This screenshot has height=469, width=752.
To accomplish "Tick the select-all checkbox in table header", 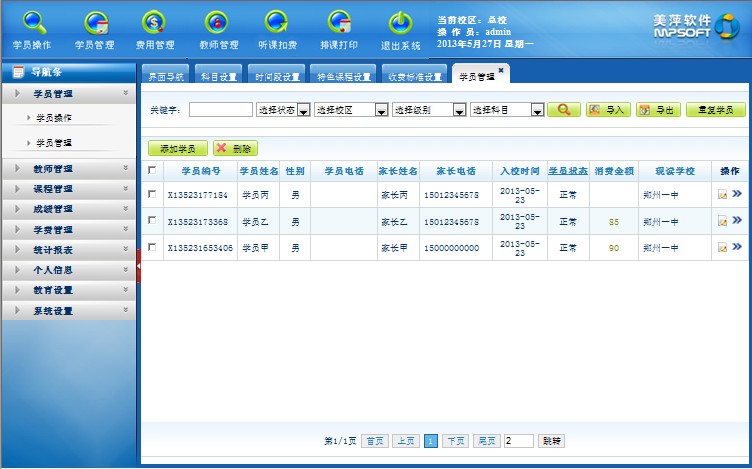I will point(152,170).
